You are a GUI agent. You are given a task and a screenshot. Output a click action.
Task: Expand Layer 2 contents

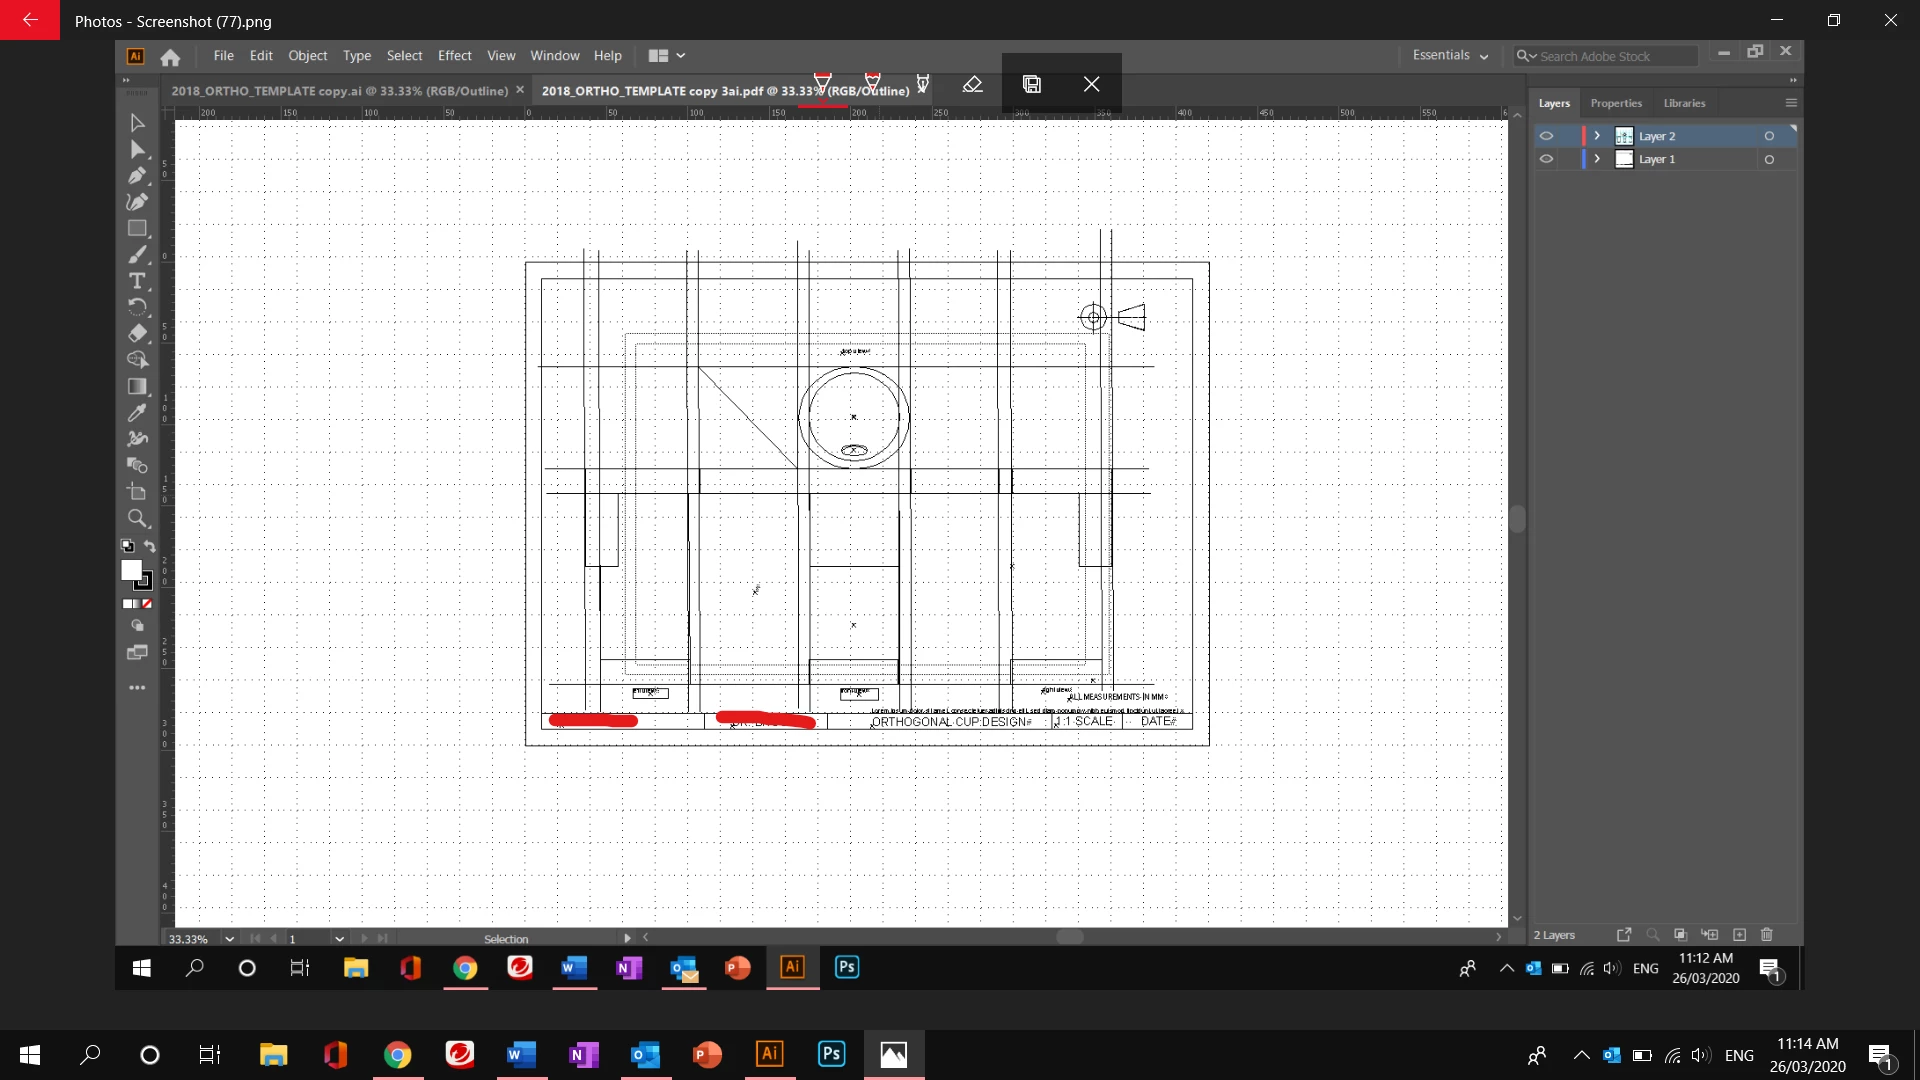click(1597, 136)
